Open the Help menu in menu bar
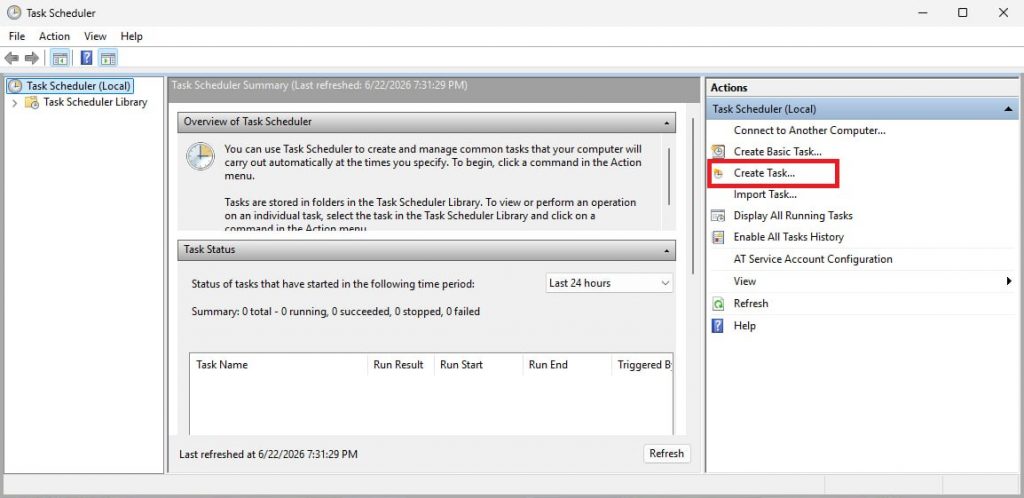 pyautogui.click(x=131, y=37)
